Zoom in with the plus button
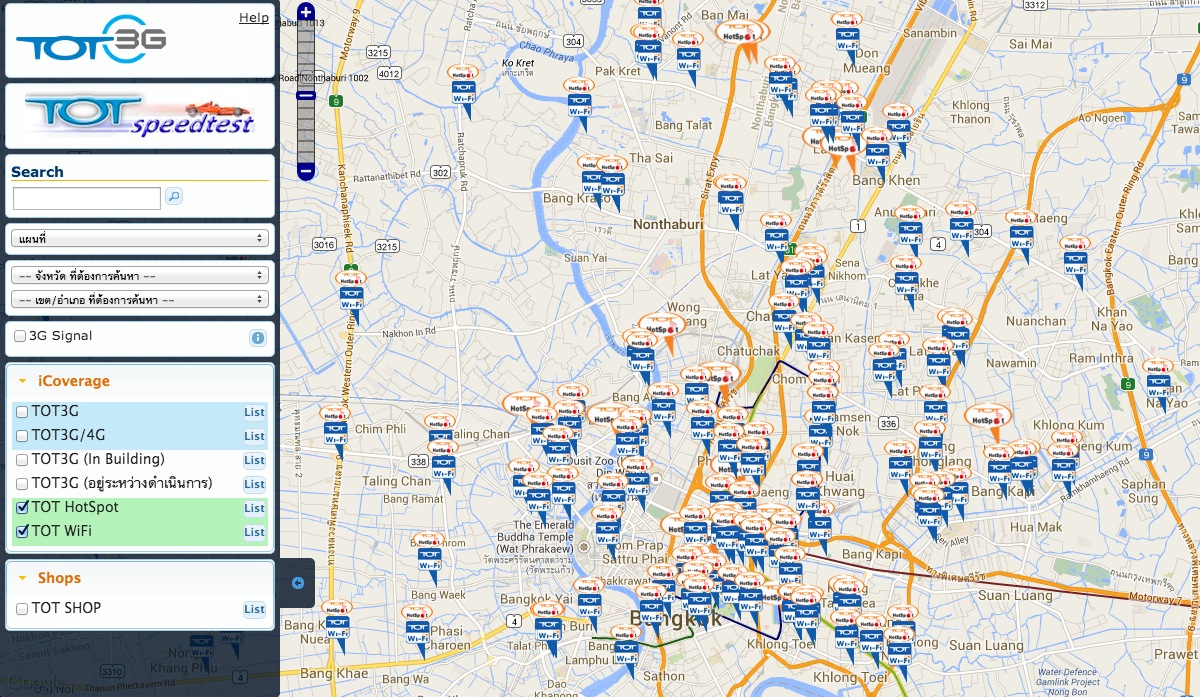 (x=306, y=13)
